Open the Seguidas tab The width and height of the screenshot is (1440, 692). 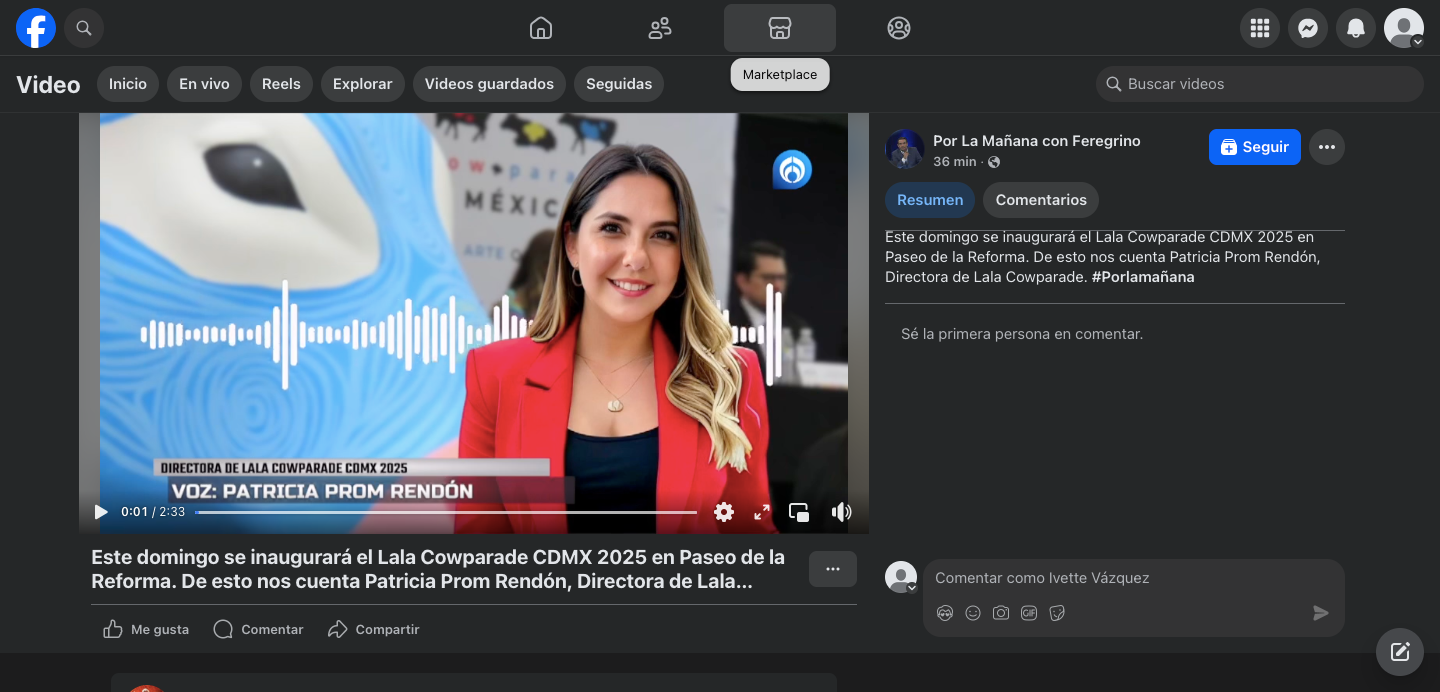click(x=619, y=84)
